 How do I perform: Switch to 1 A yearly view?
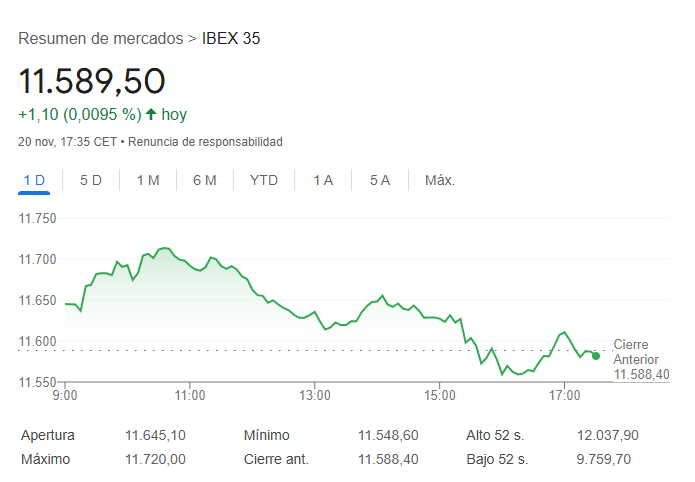323,180
